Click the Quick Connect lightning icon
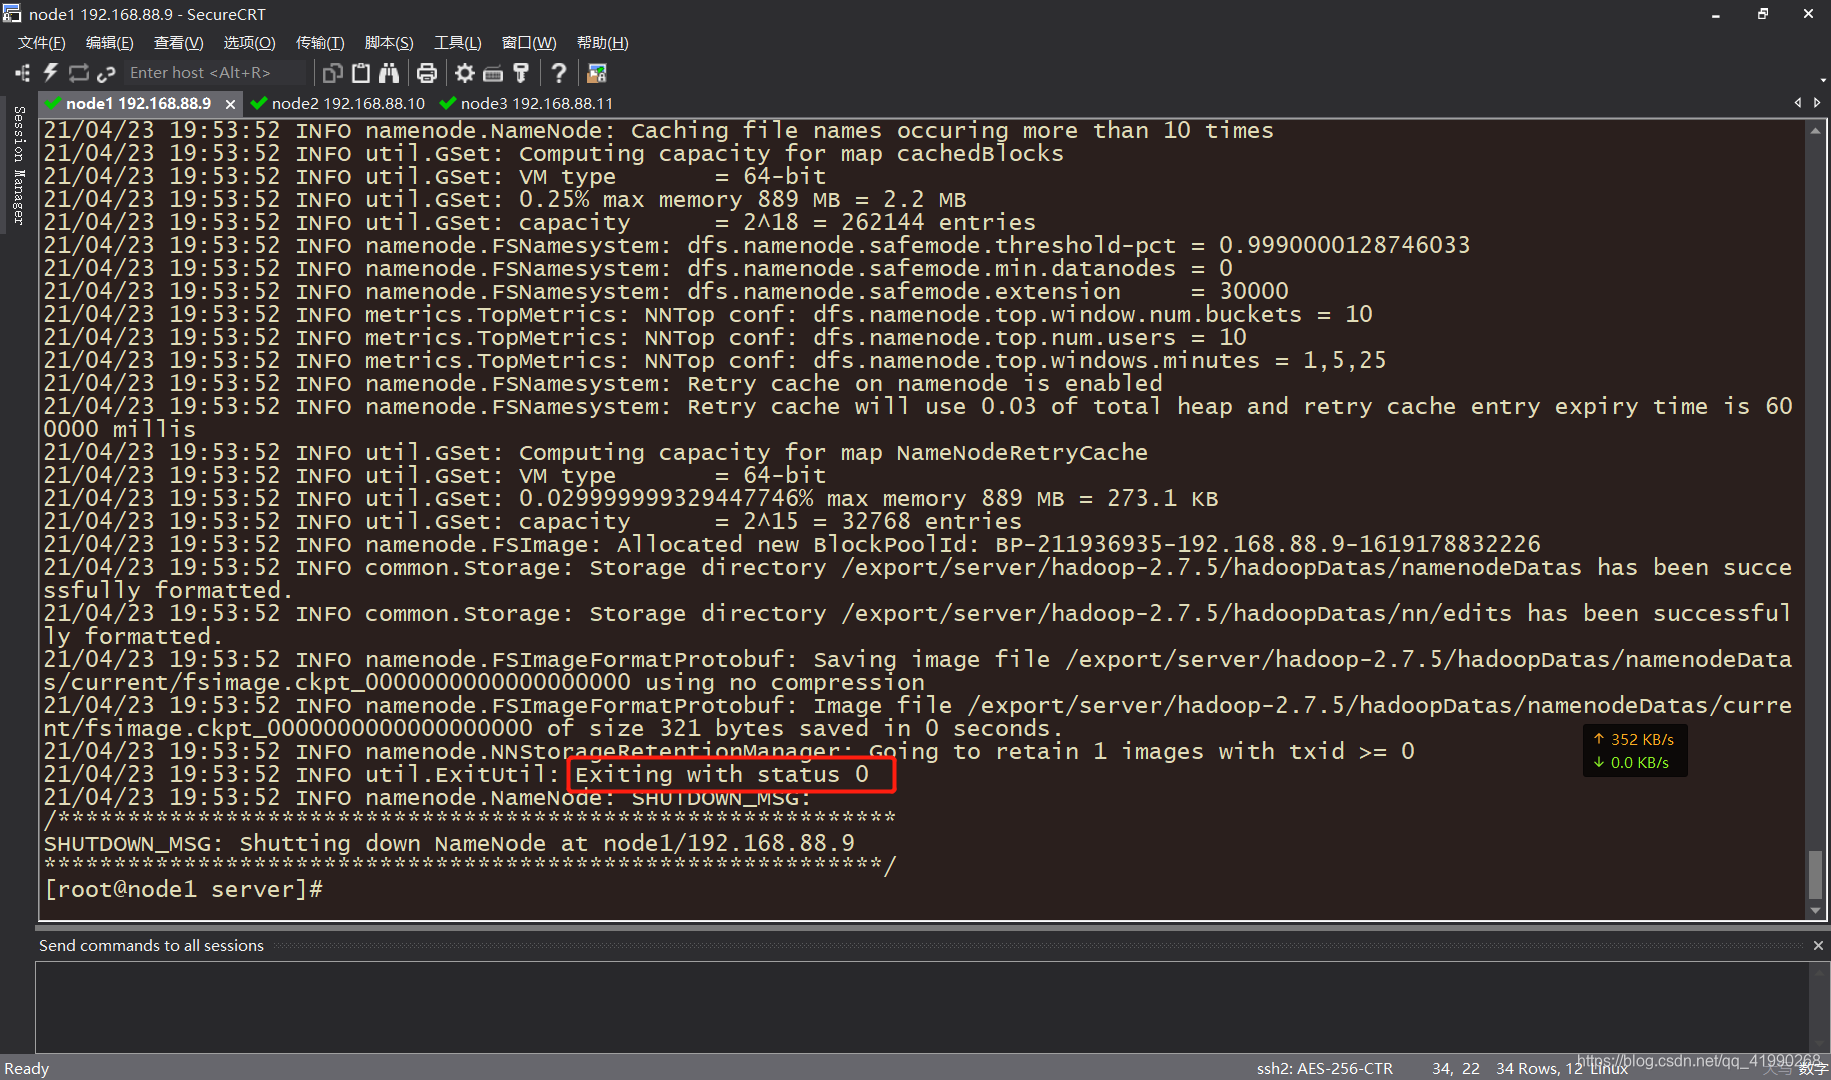The height and width of the screenshot is (1080, 1831). tap(50, 73)
